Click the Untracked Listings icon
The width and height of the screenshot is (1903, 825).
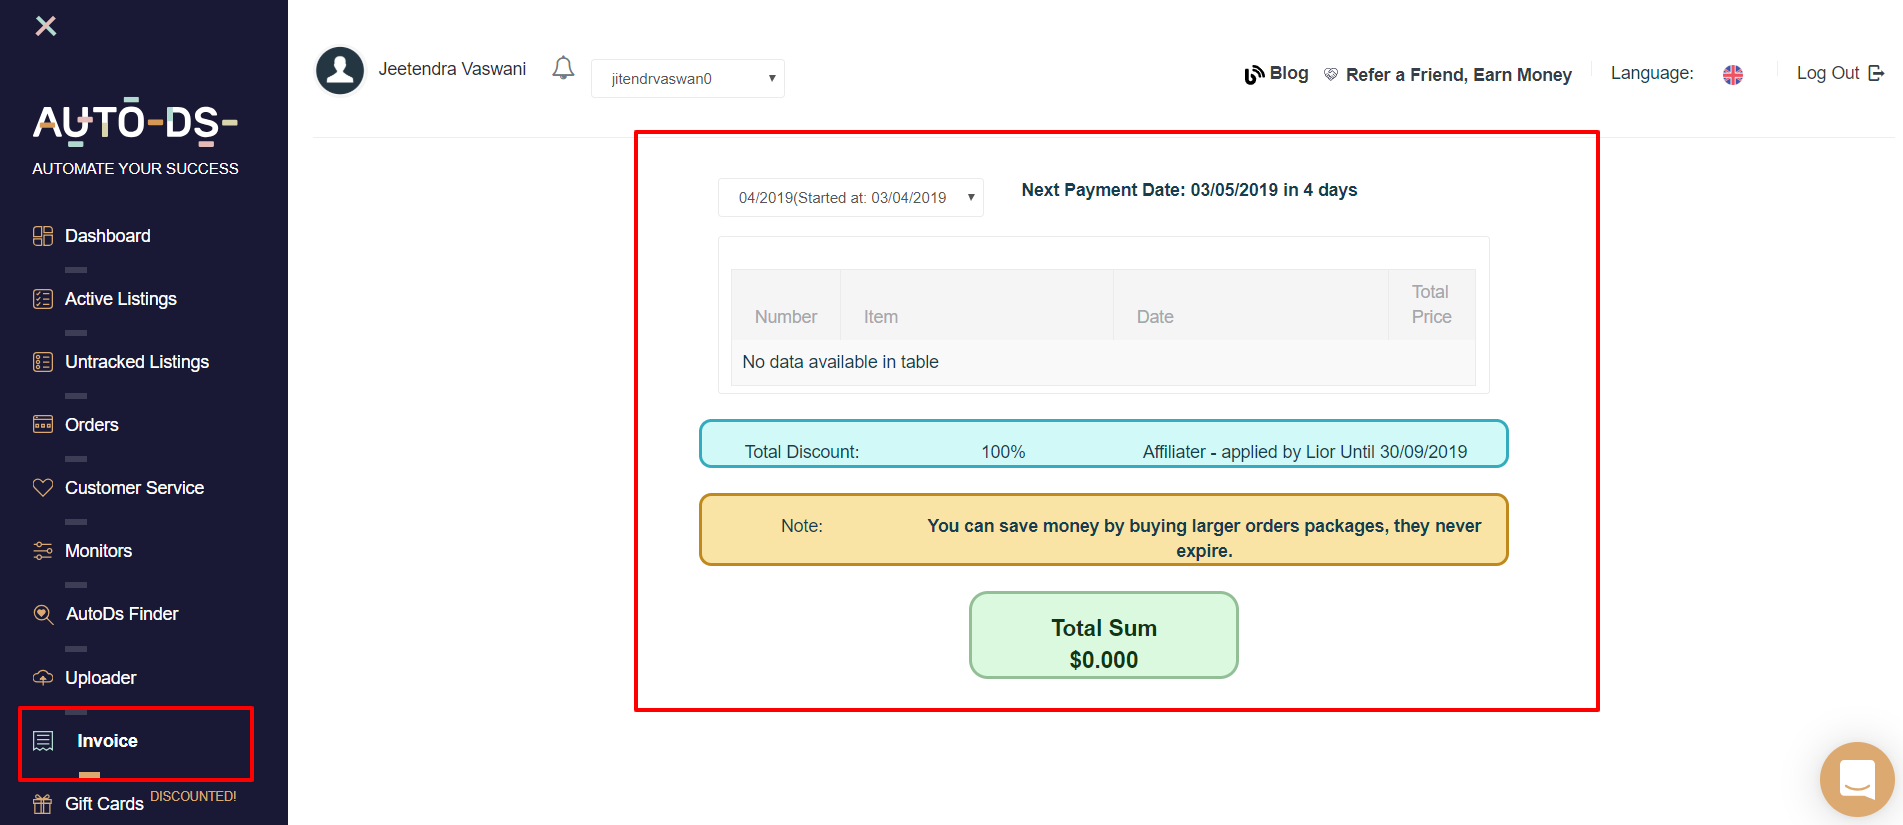click(43, 362)
